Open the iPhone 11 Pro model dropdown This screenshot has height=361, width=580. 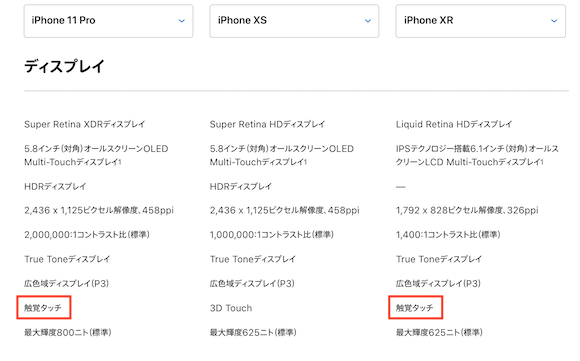point(108,21)
